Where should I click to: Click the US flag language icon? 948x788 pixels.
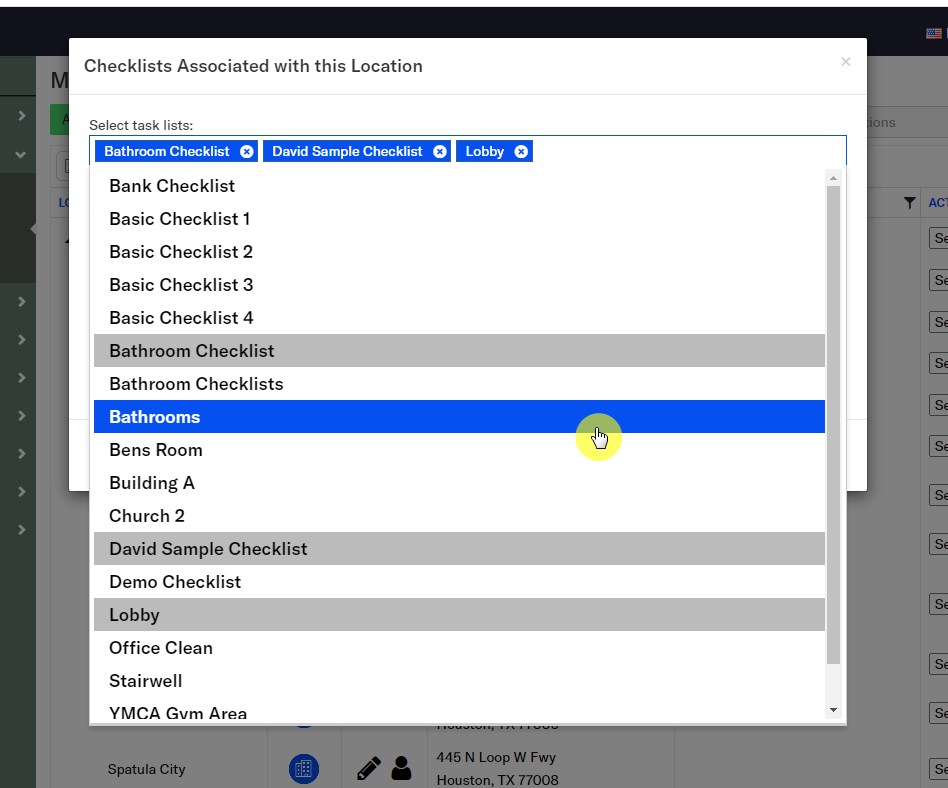(933, 33)
